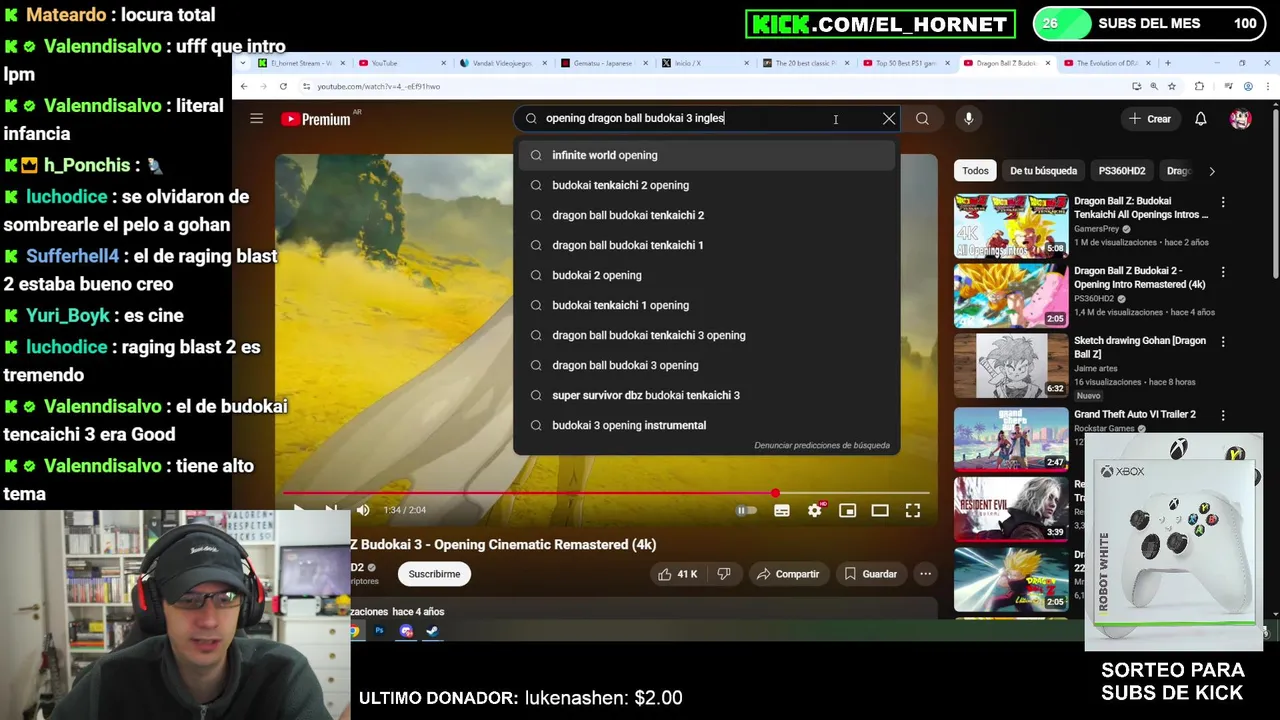
Task: Open the browser zoom magnifier icon
Action: [1153, 86]
